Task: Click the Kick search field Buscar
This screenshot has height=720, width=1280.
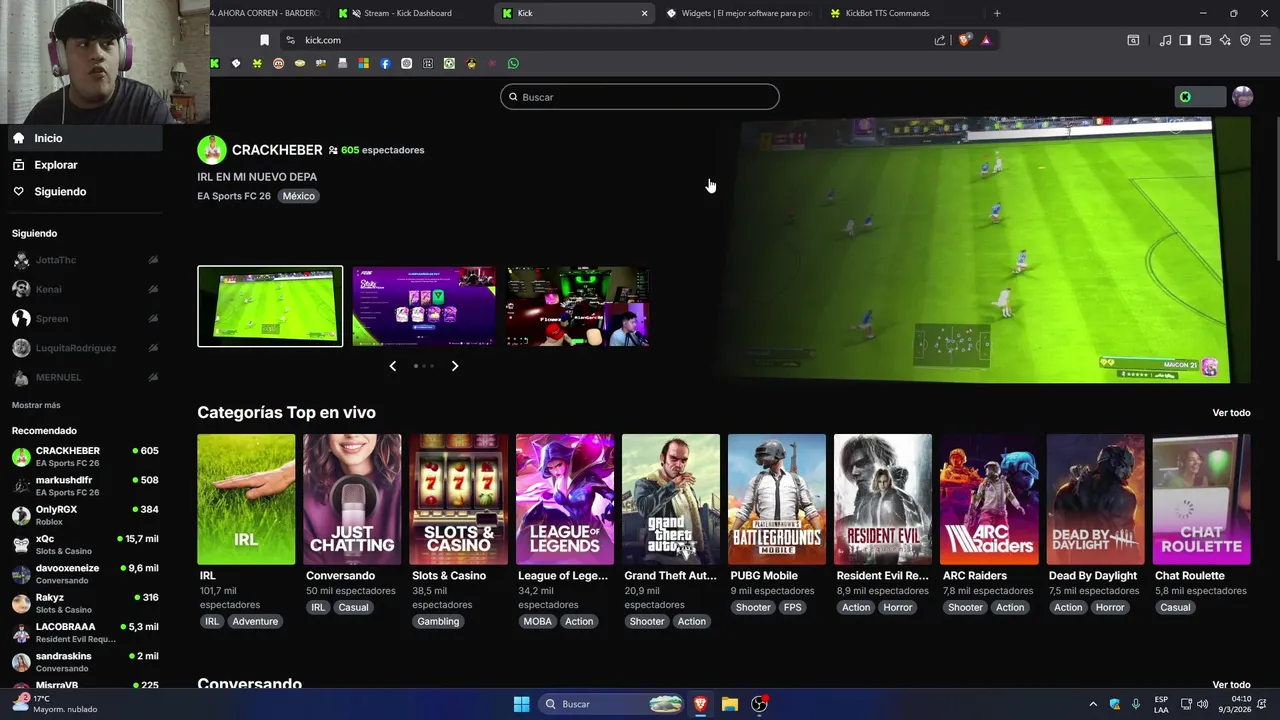Action: pyautogui.click(x=640, y=97)
